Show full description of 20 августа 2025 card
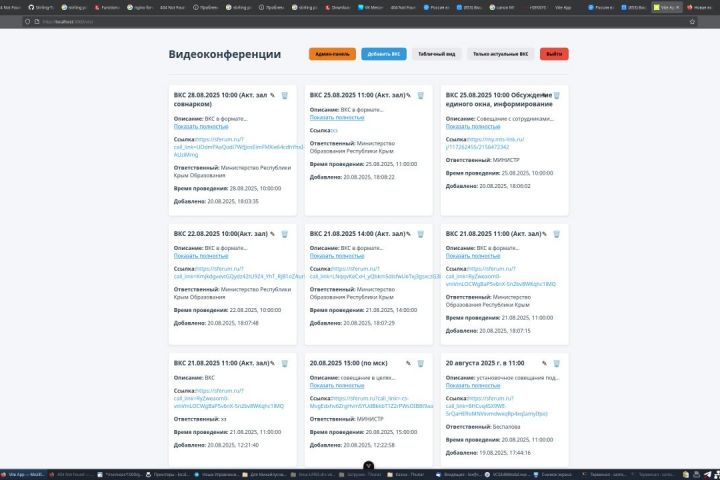The height and width of the screenshot is (480, 720). tap(473, 386)
